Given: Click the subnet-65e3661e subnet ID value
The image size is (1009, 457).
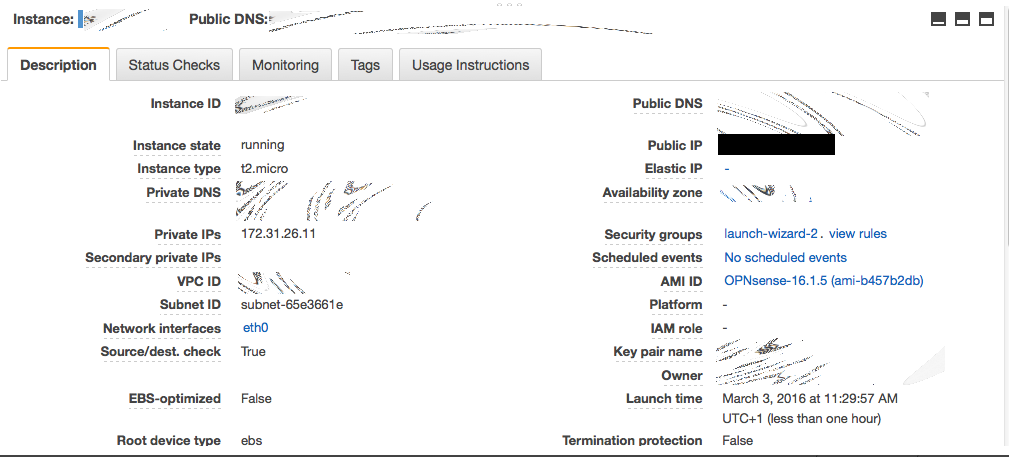Looking at the screenshot, I should [293, 305].
